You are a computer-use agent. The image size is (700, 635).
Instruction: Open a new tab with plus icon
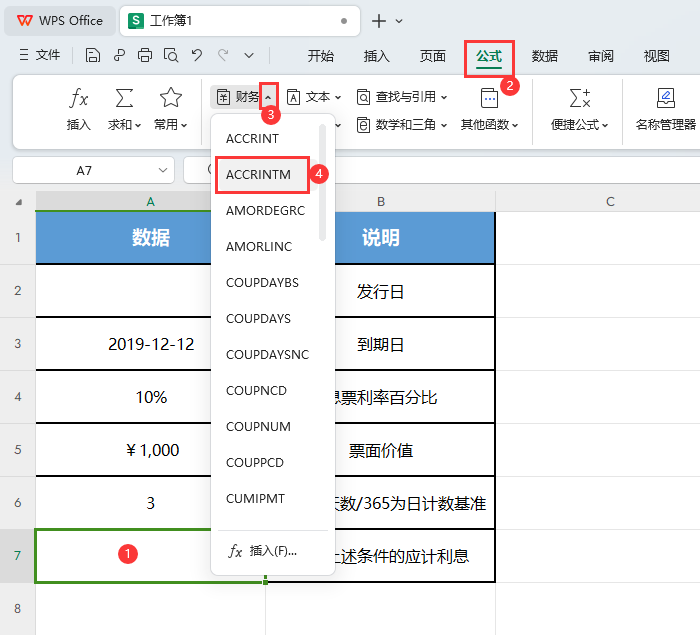pyautogui.click(x=379, y=21)
